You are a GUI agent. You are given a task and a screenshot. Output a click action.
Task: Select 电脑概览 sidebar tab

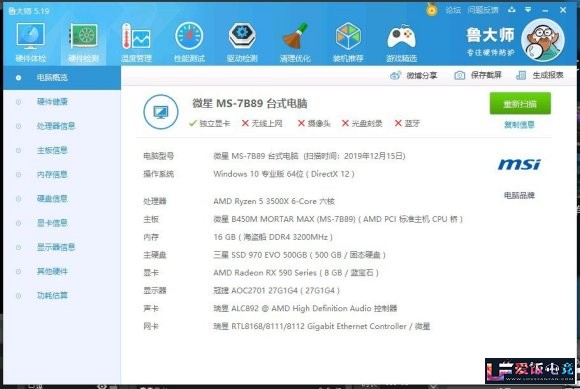coord(62,78)
